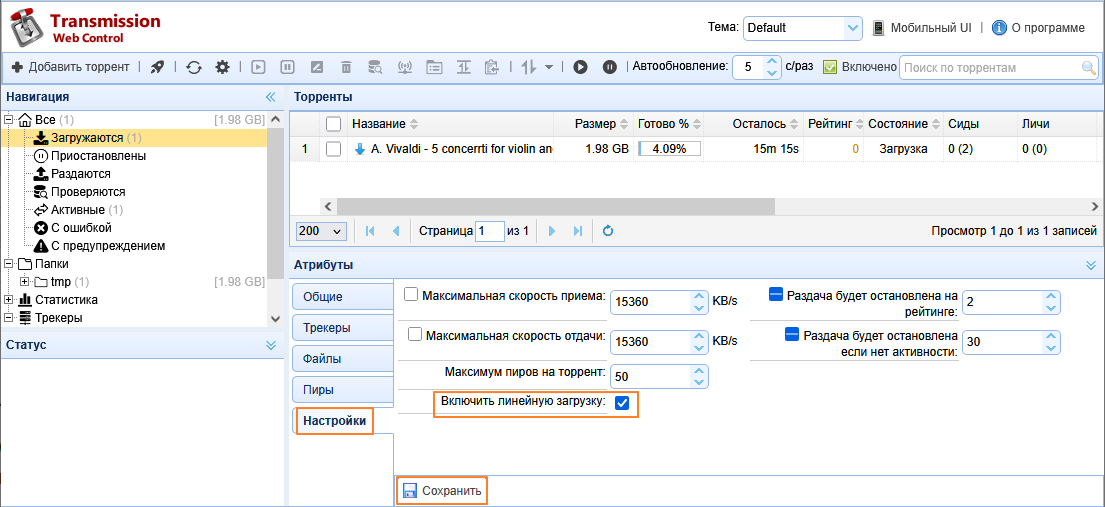
Task: Click the Add torrent button
Action: click(x=71, y=67)
